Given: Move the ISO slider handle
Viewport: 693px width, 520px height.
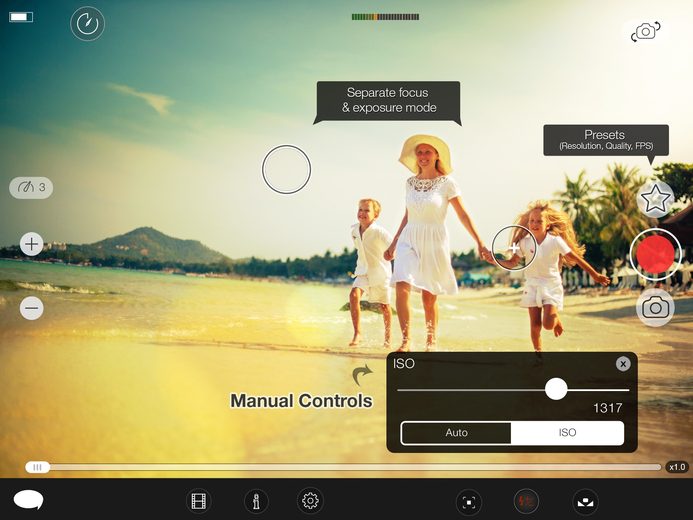Looking at the screenshot, I should coord(556,389).
